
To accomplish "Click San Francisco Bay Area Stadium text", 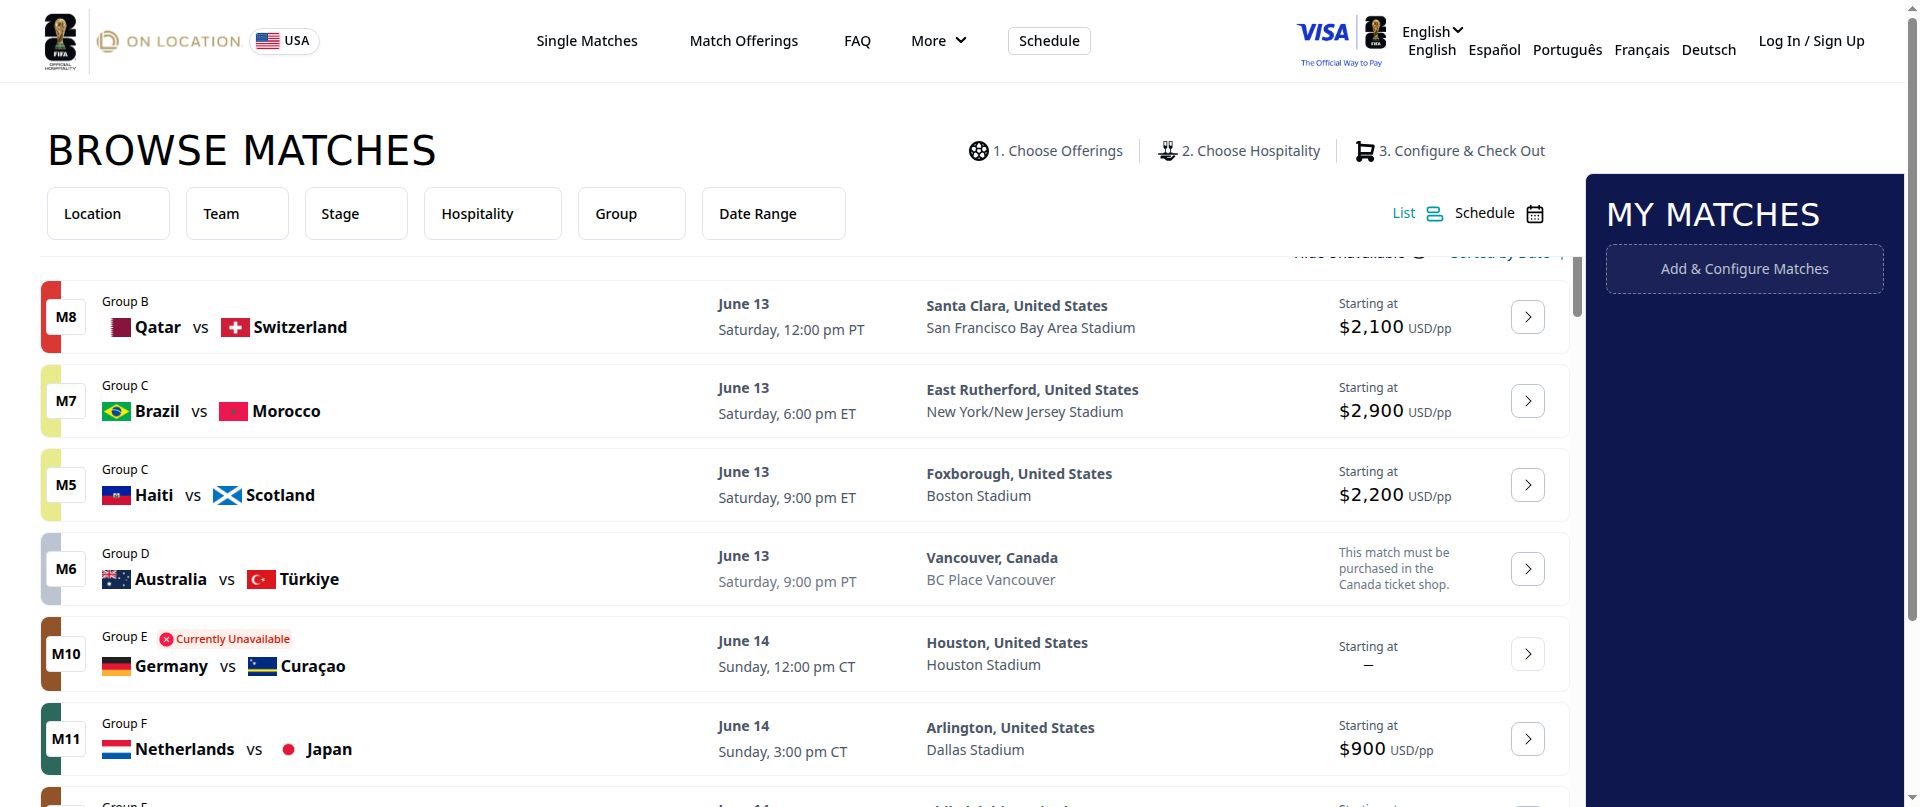I will [1030, 328].
